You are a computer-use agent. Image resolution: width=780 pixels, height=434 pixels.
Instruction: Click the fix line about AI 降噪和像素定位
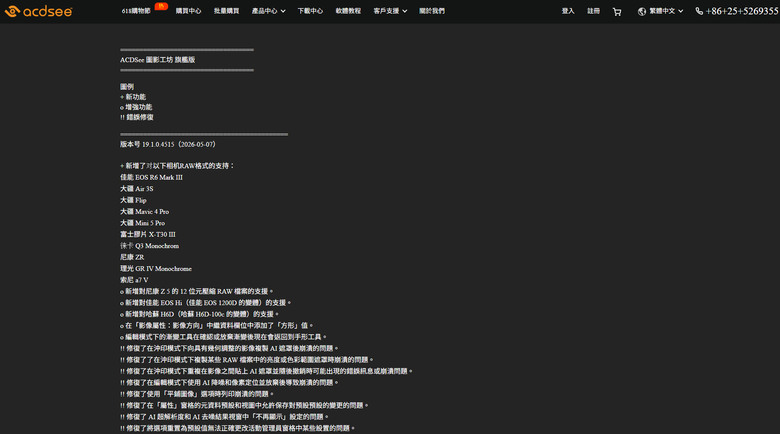click(229, 383)
